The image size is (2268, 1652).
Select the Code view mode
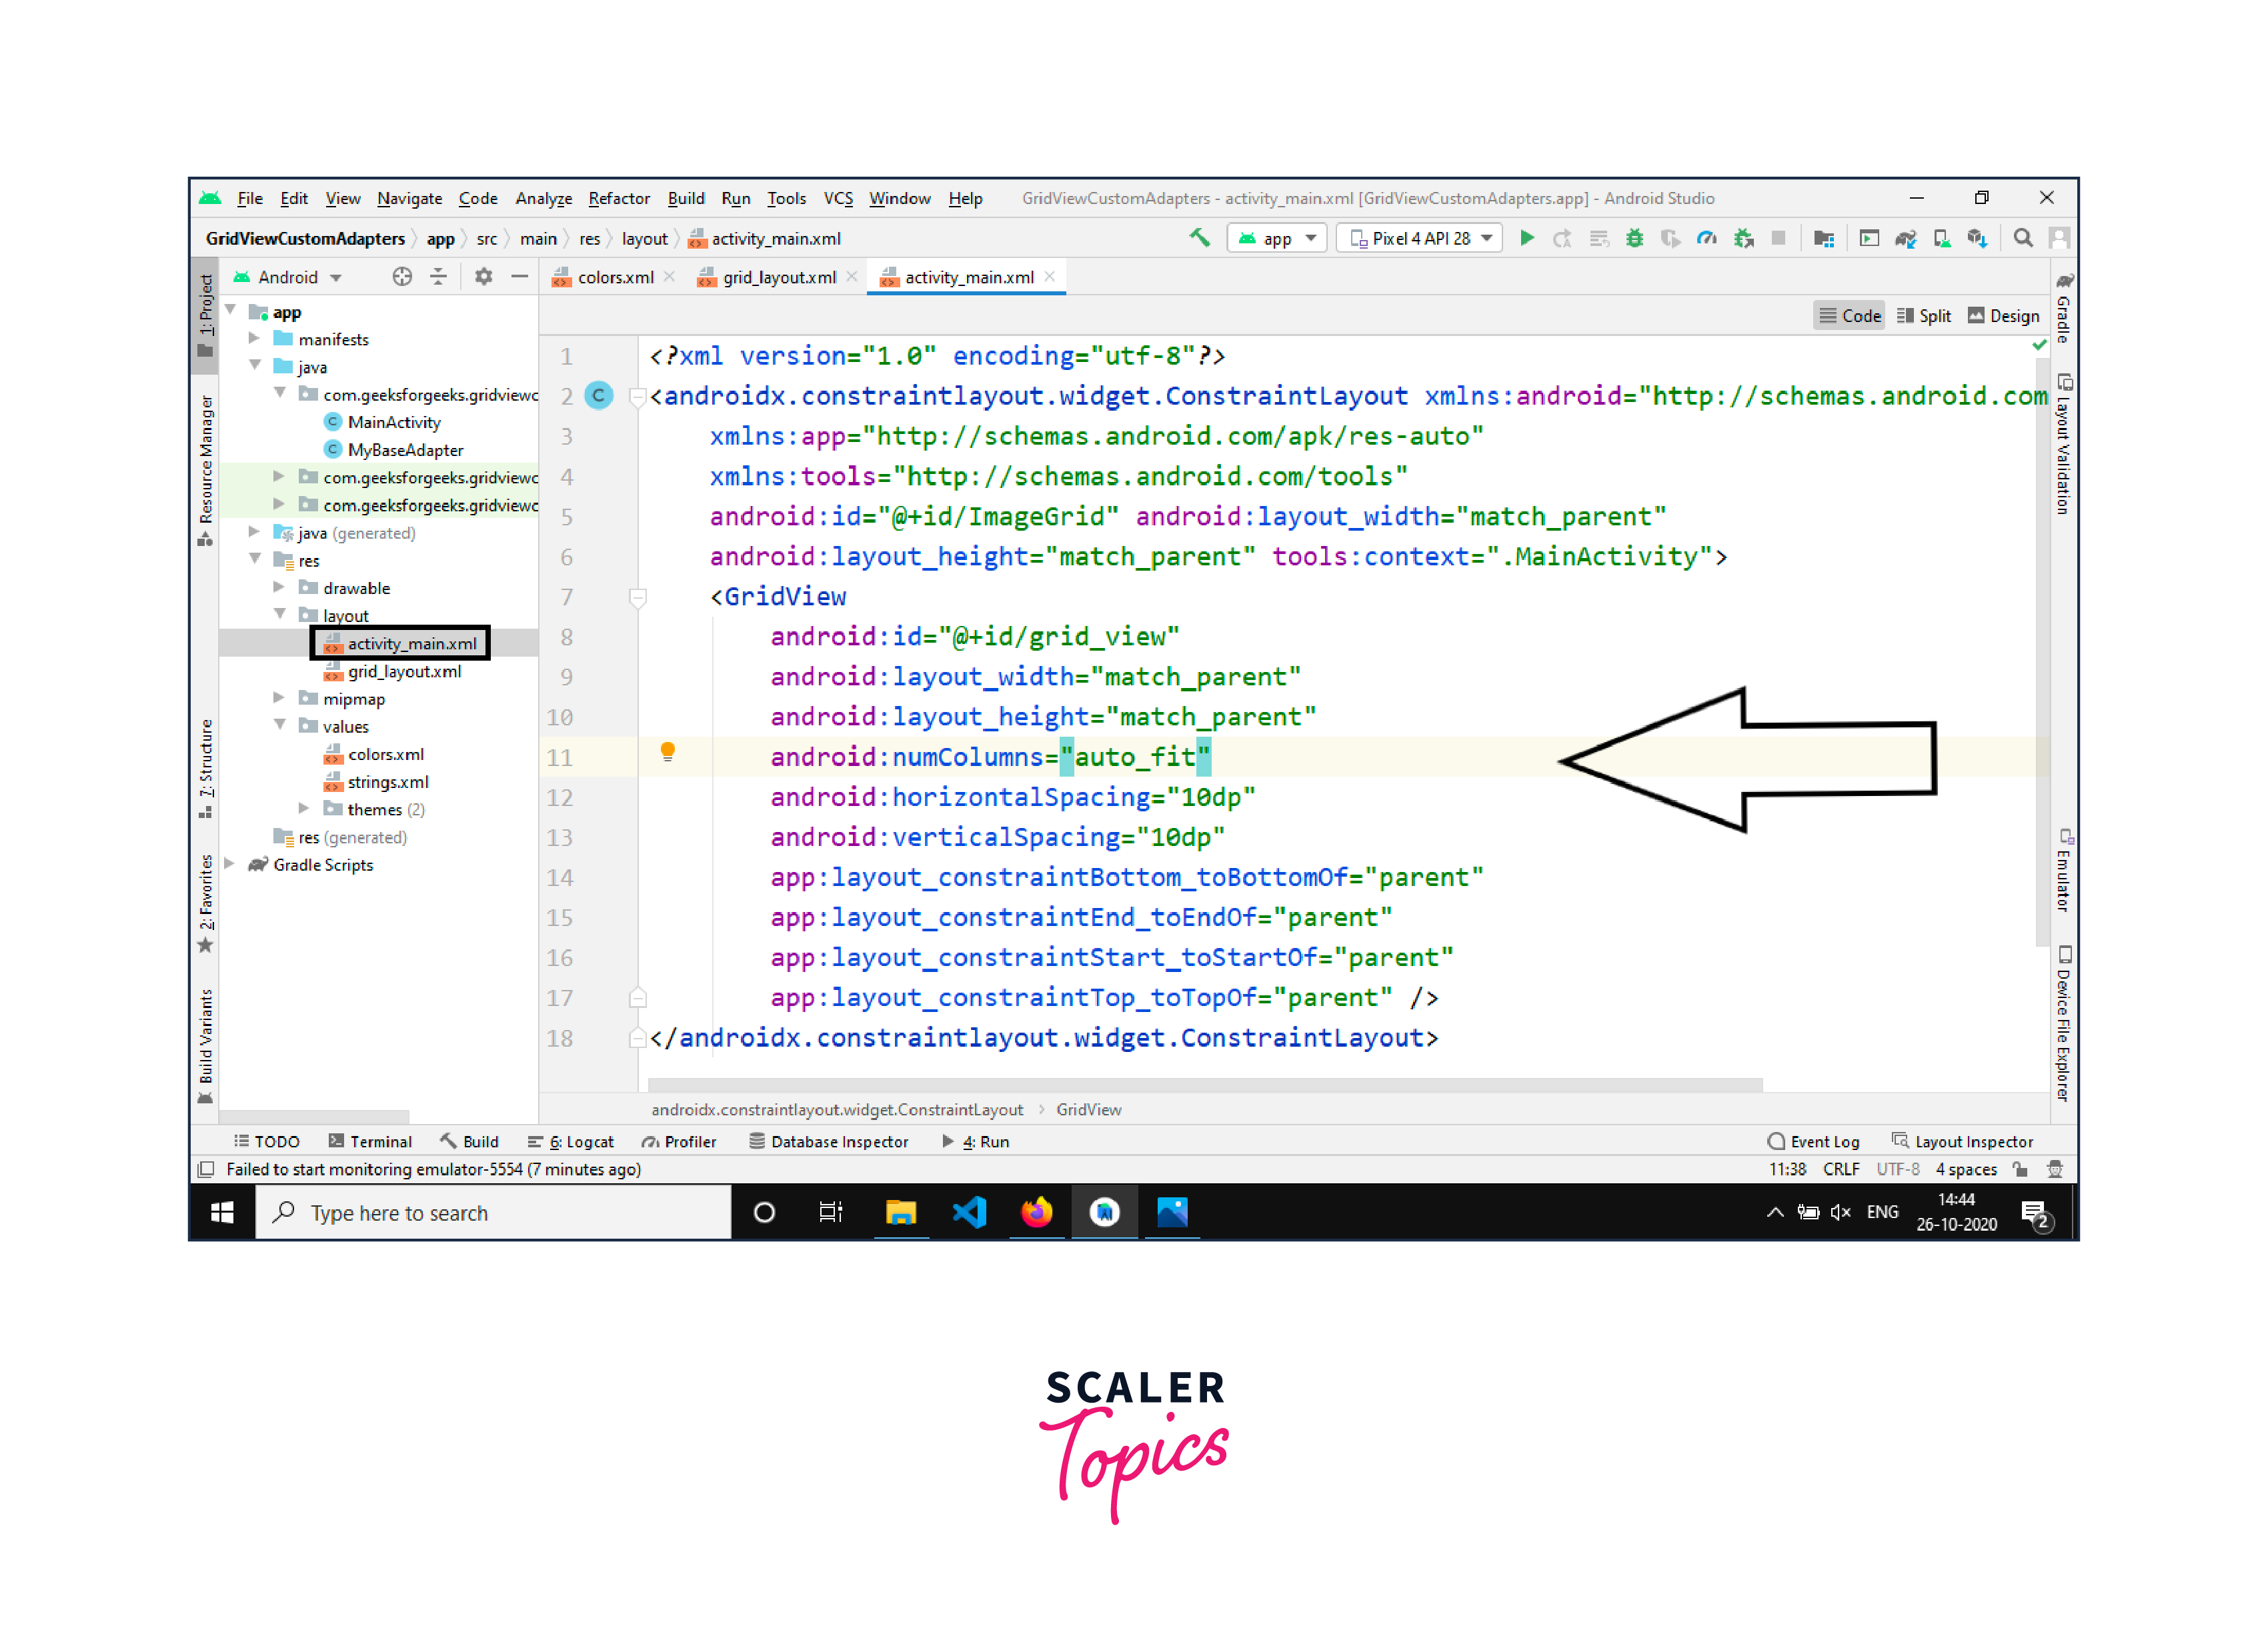pyautogui.click(x=1849, y=316)
